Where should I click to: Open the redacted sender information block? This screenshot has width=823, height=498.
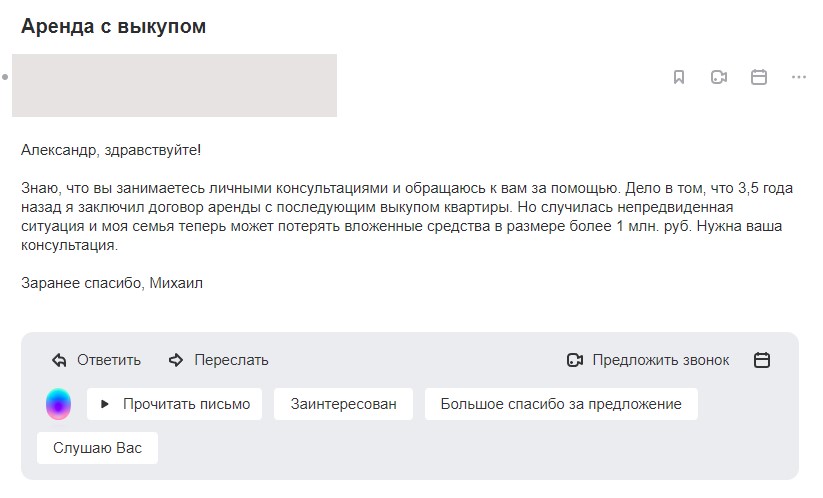click(x=174, y=85)
